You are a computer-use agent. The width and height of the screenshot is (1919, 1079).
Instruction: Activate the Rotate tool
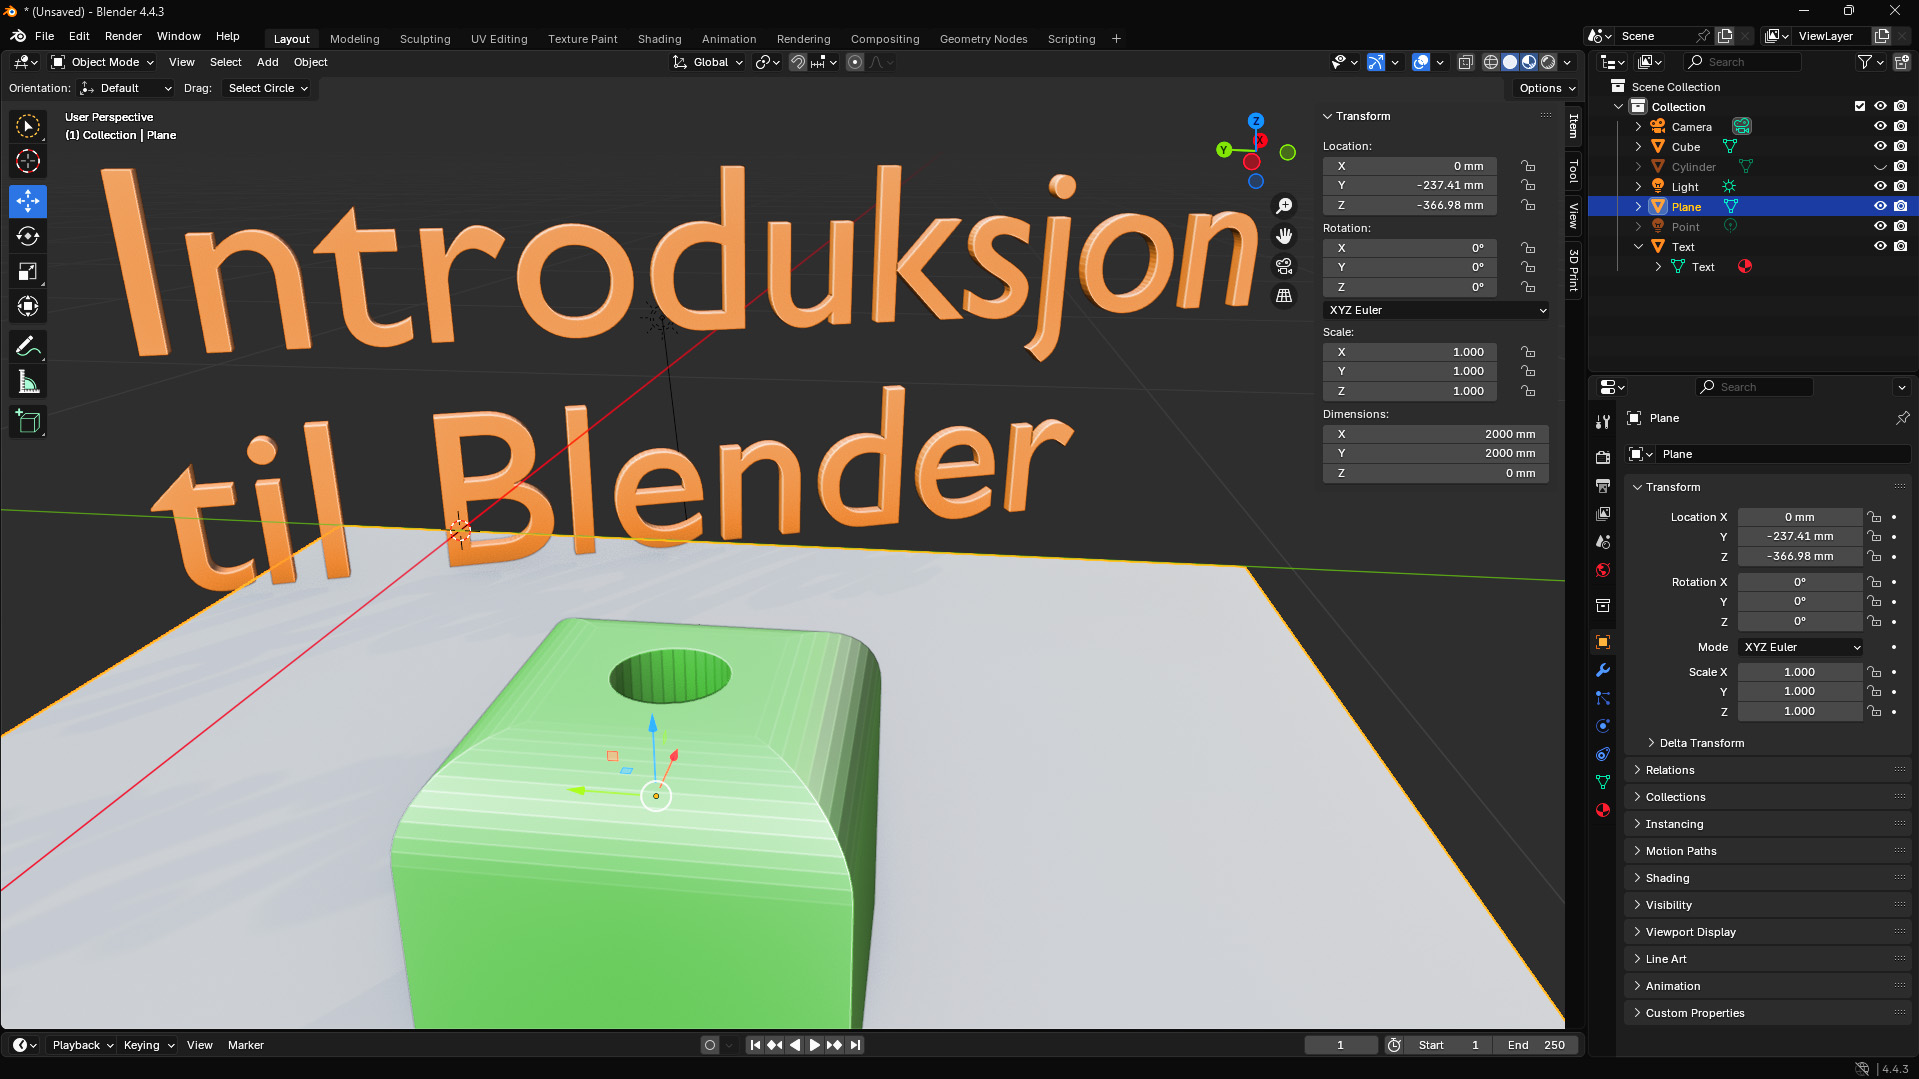pyautogui.click(x=28, y=236)
